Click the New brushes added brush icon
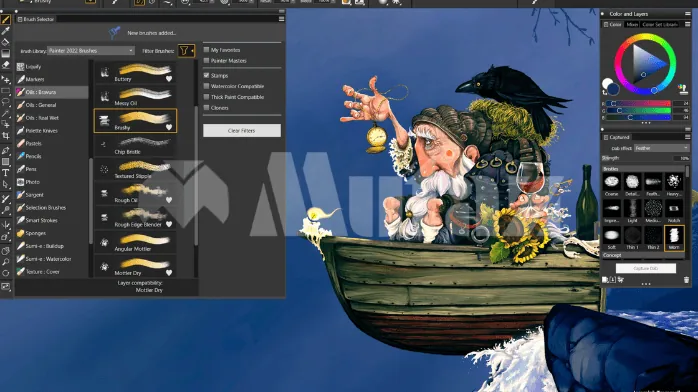Image resolution: width=698 pixels, height=392 pixels. coord(114,32)
